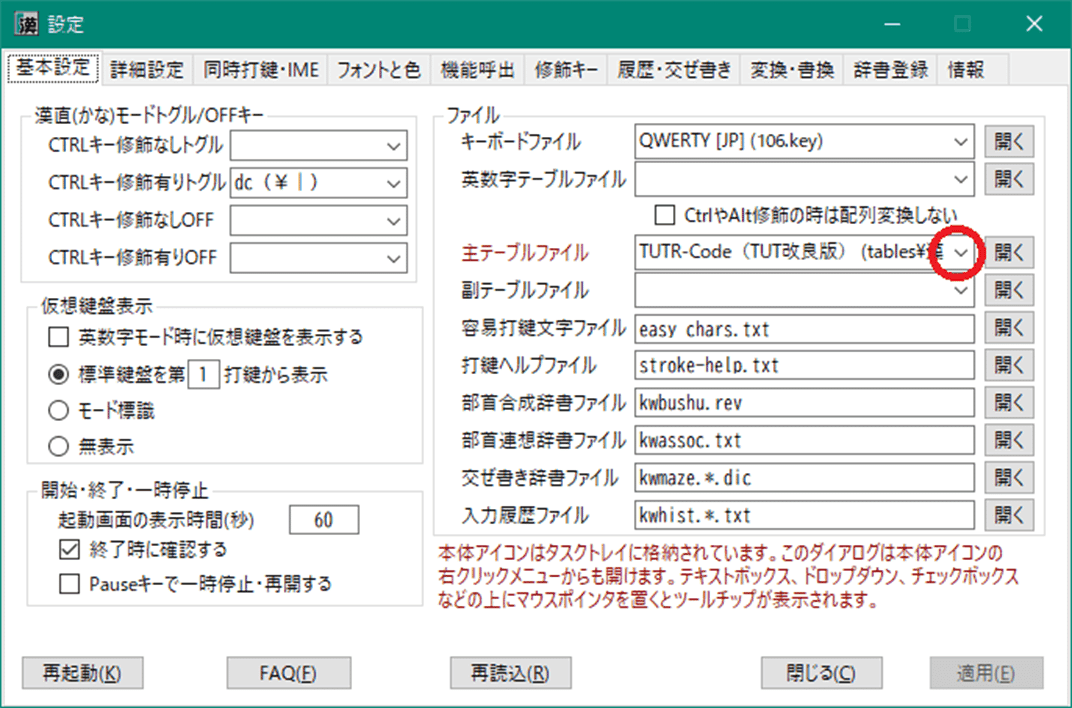Select the モード標識 radio button
The image size is (1072, 708).
click(59, 411)
